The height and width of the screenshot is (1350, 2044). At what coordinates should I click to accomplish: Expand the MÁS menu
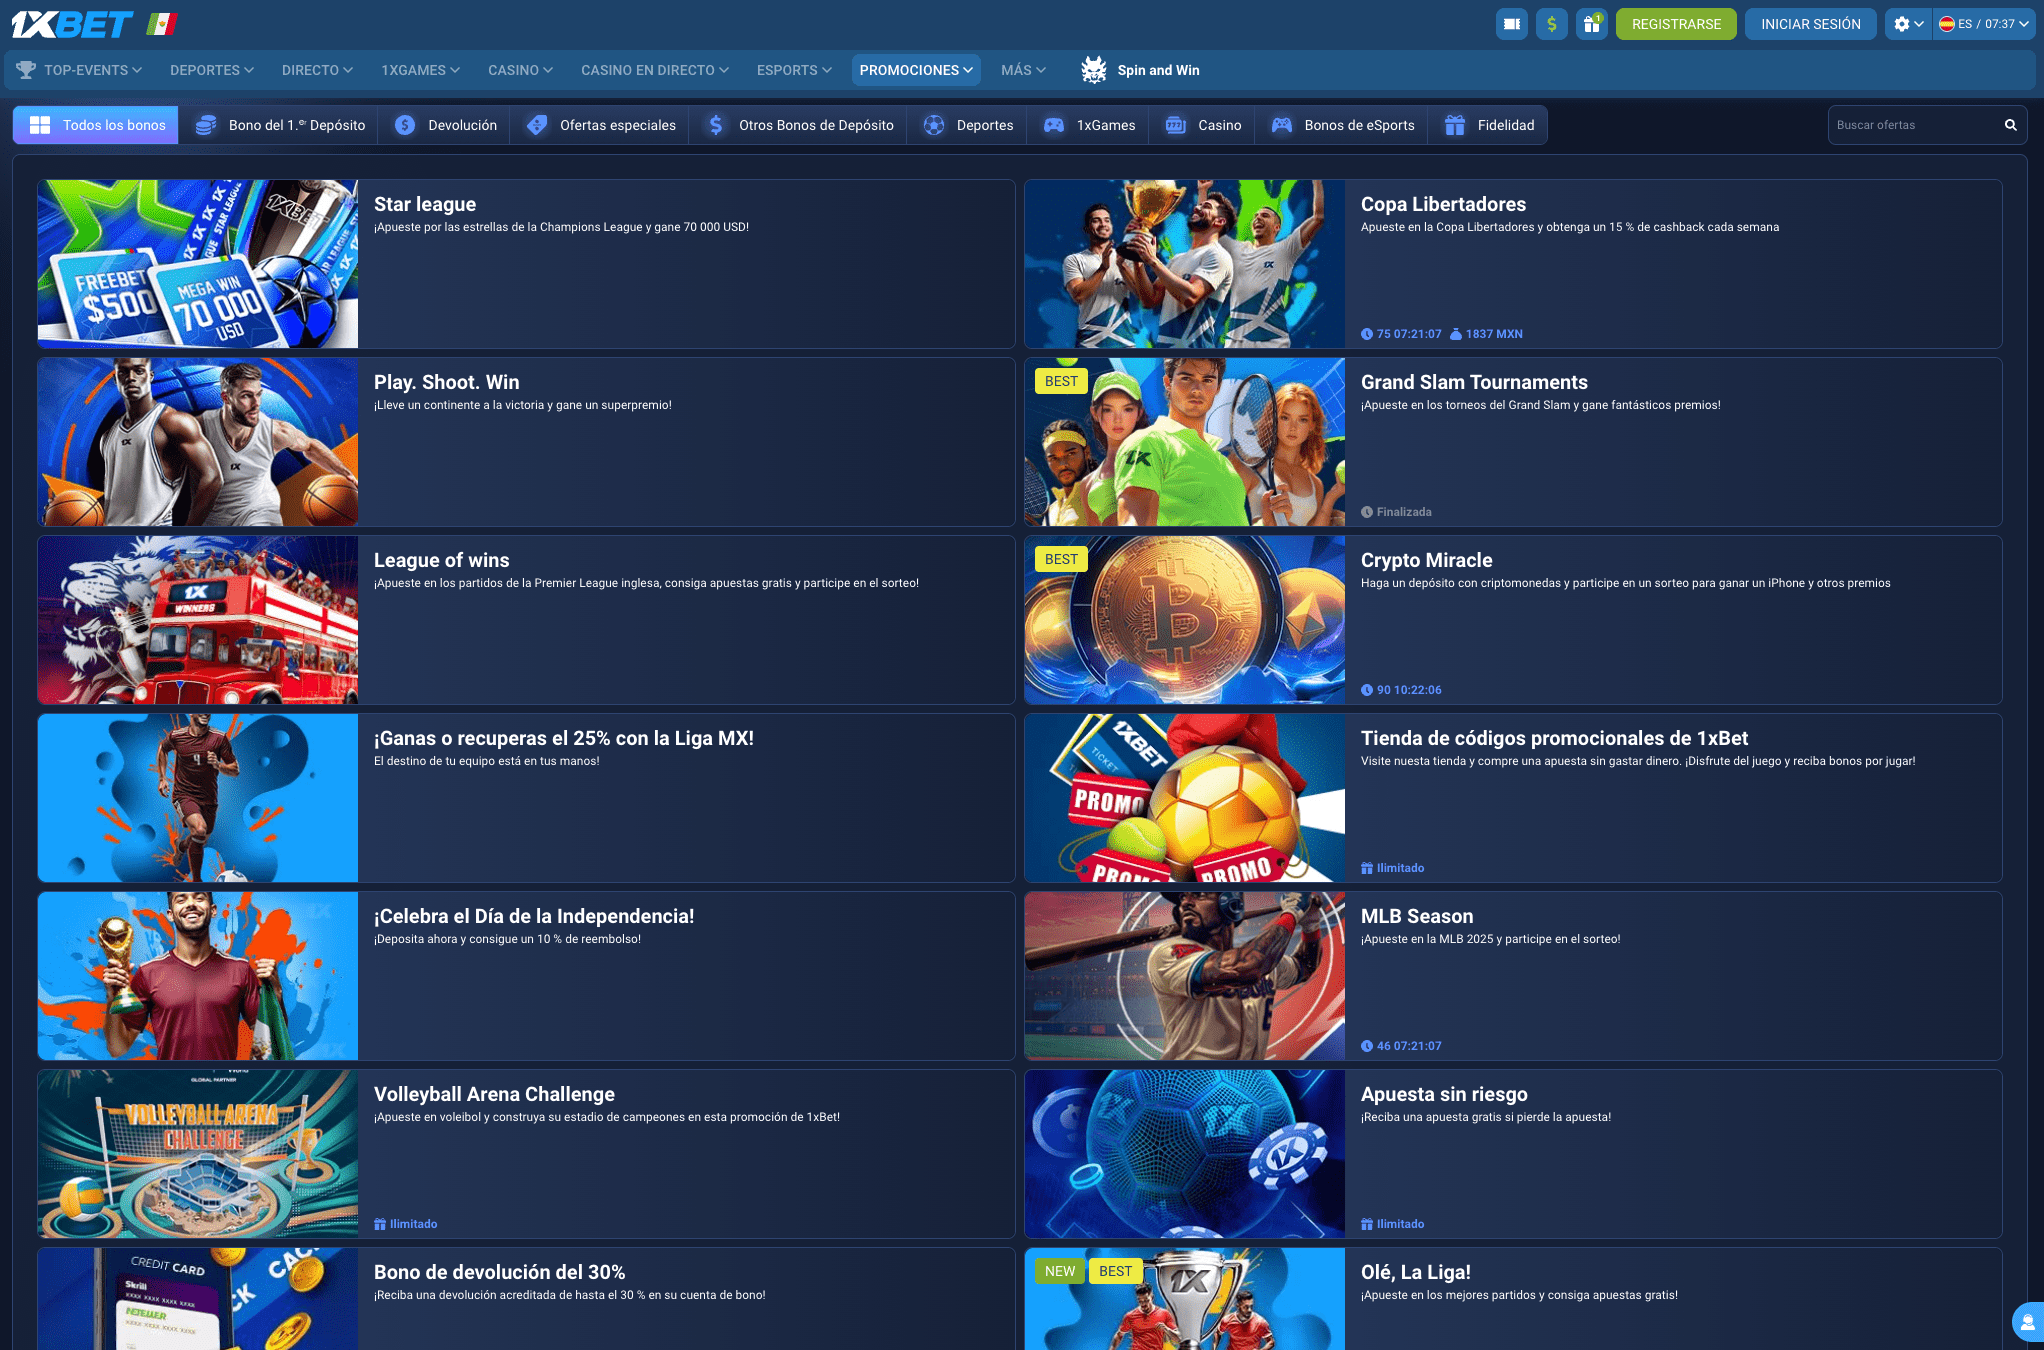click(x=1023, y=70)
